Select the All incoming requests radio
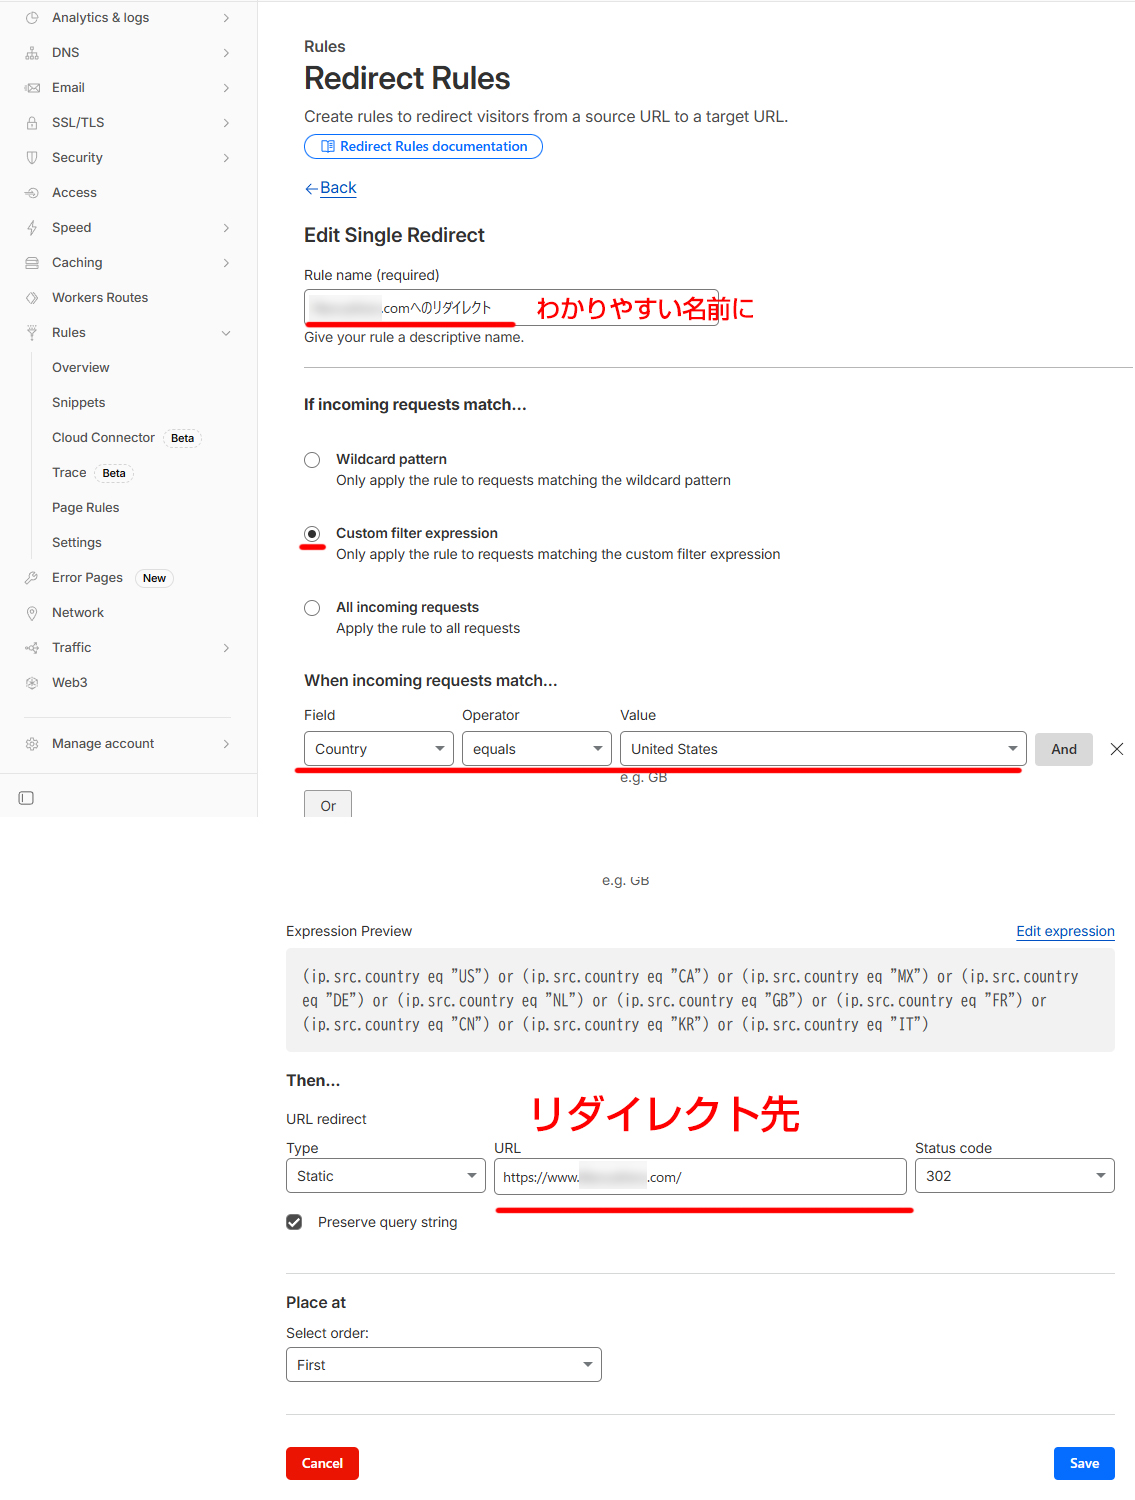 [x=312, y=608]
